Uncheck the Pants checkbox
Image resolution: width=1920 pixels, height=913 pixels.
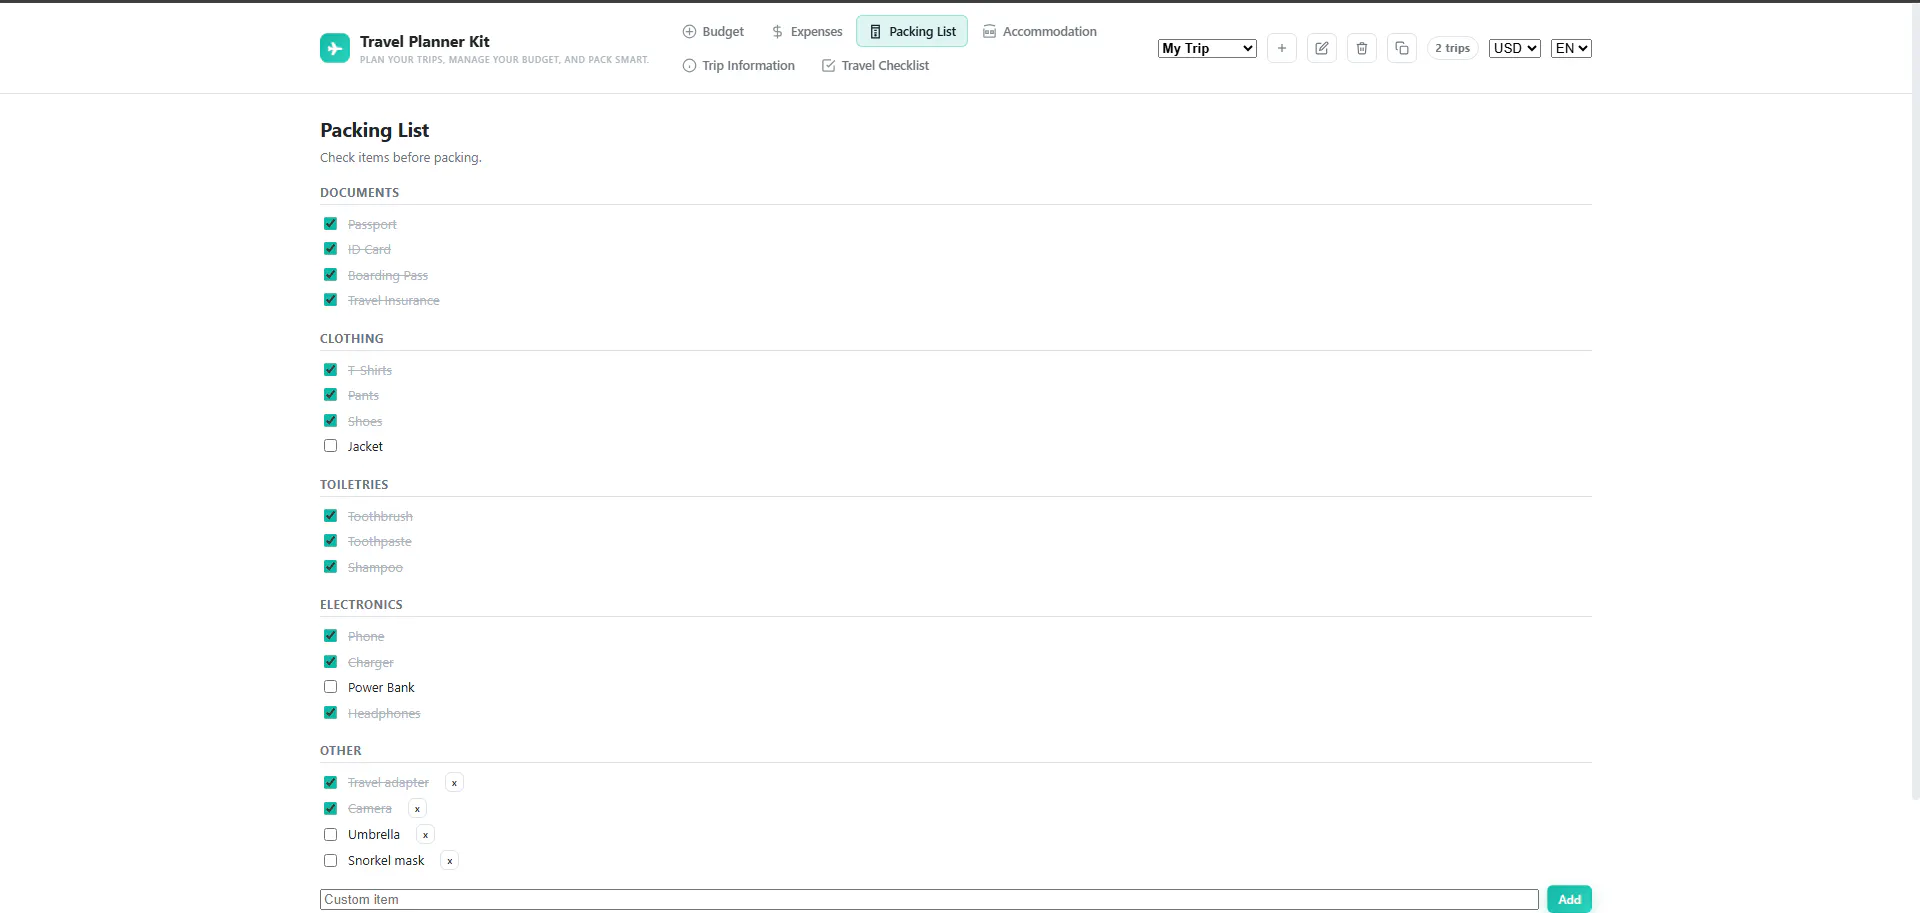[x=330, y=395]
